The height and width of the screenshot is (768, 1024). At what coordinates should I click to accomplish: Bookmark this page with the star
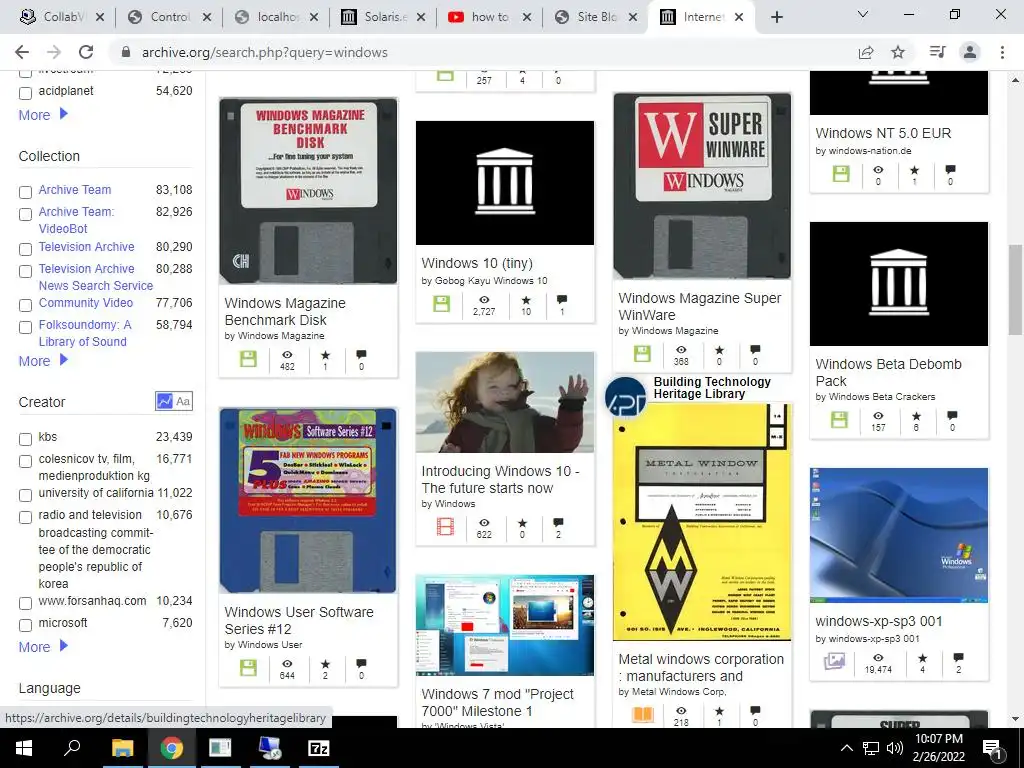[898, 52]
